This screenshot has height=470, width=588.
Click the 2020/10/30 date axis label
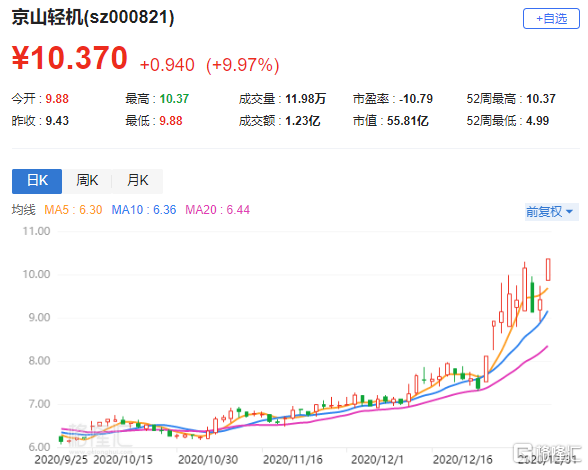coord(208,459)
